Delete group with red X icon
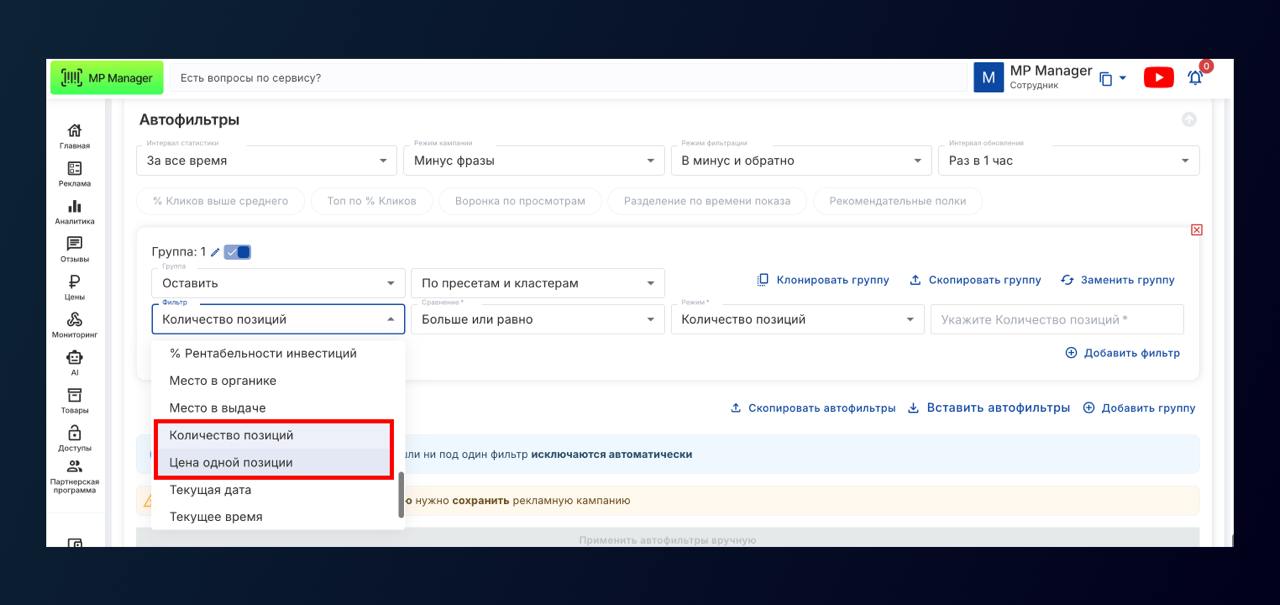 click(x=1196, y=230)
